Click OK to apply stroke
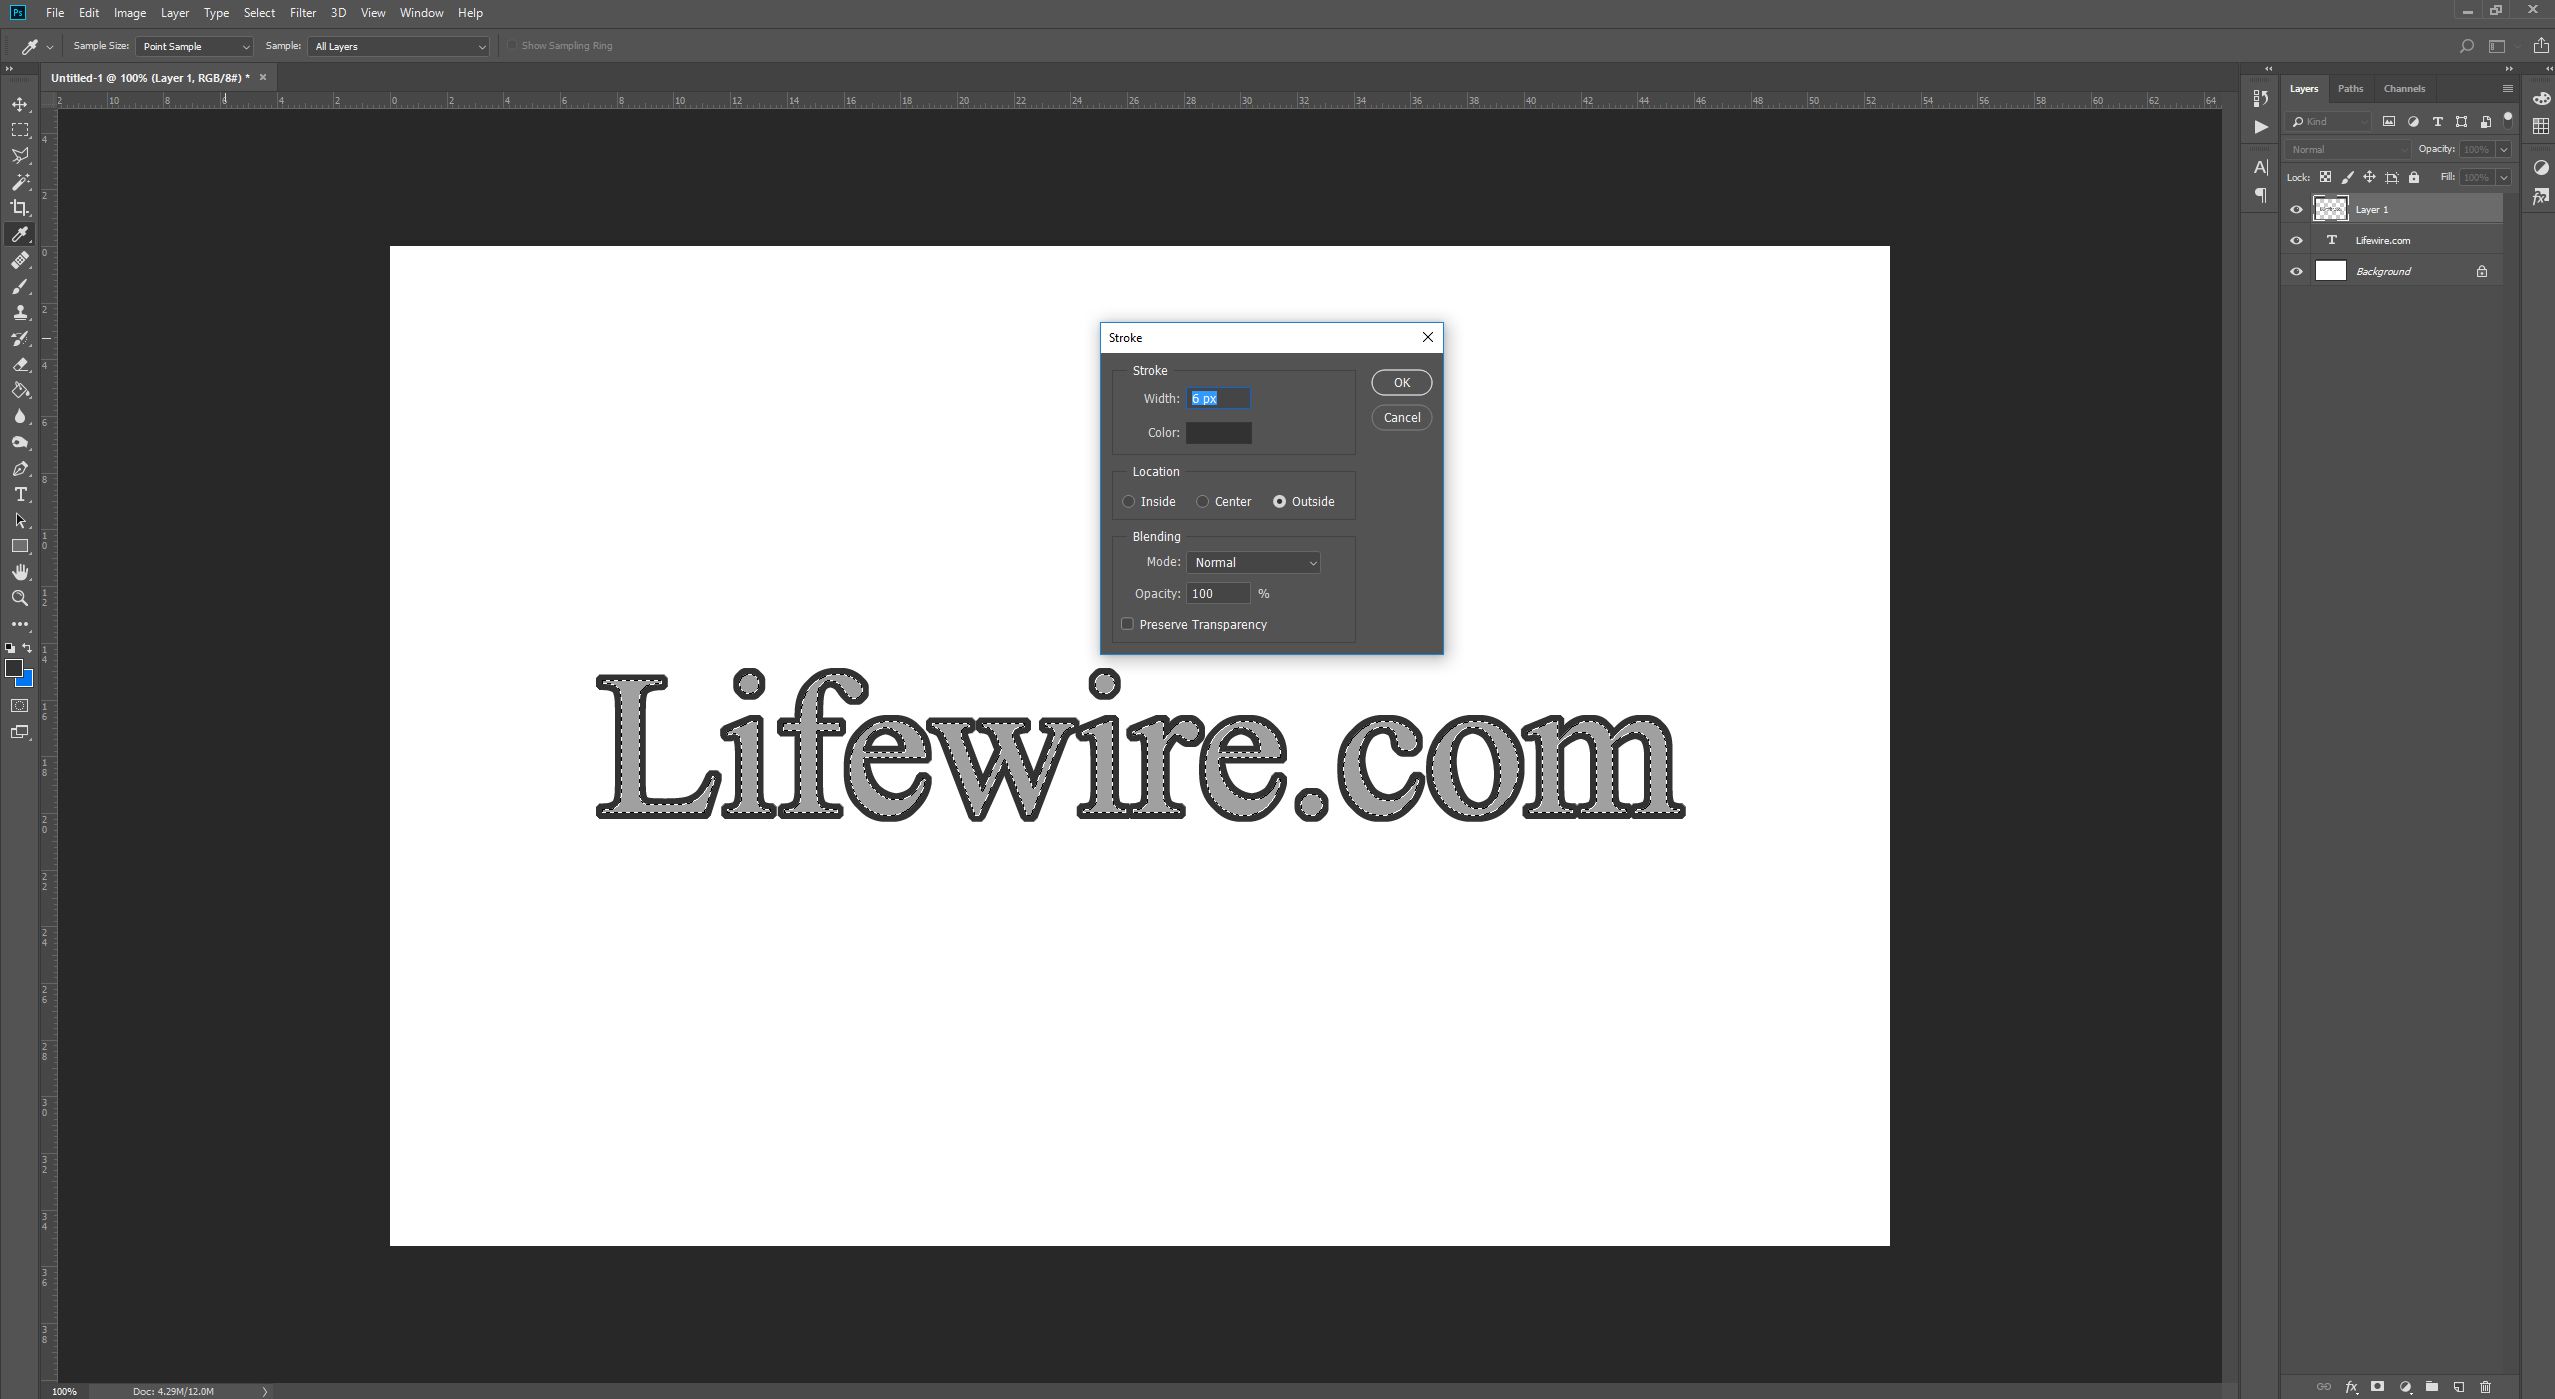Viewport: 2555px width, 1399px height. [x=1402, y=381]
